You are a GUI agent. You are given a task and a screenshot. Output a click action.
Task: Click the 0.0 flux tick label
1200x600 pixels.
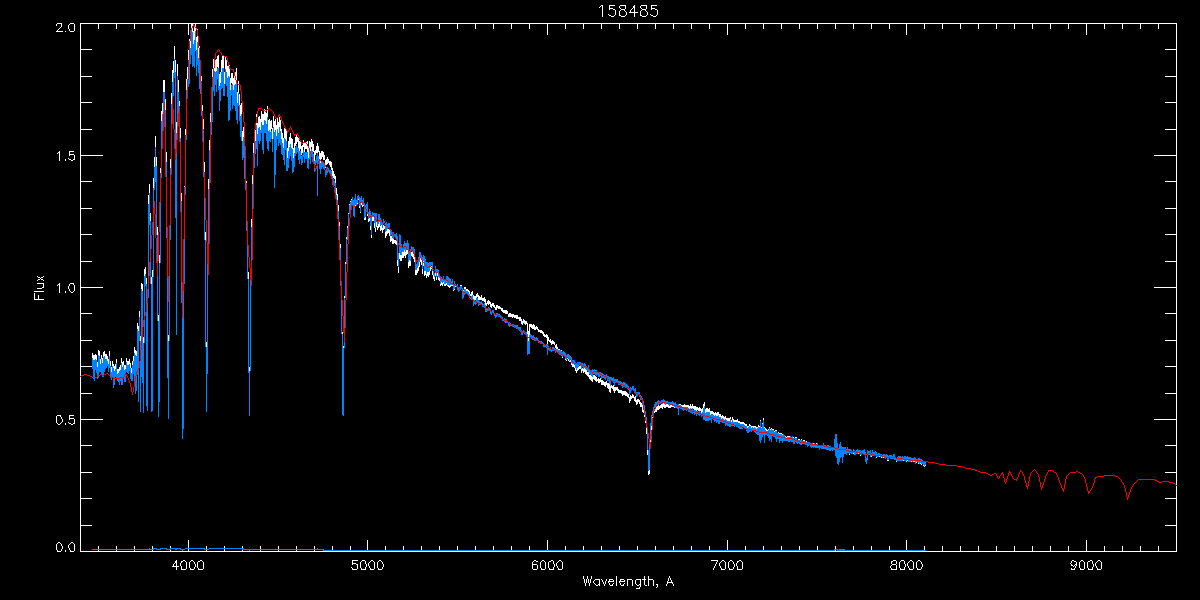(66, 547)
